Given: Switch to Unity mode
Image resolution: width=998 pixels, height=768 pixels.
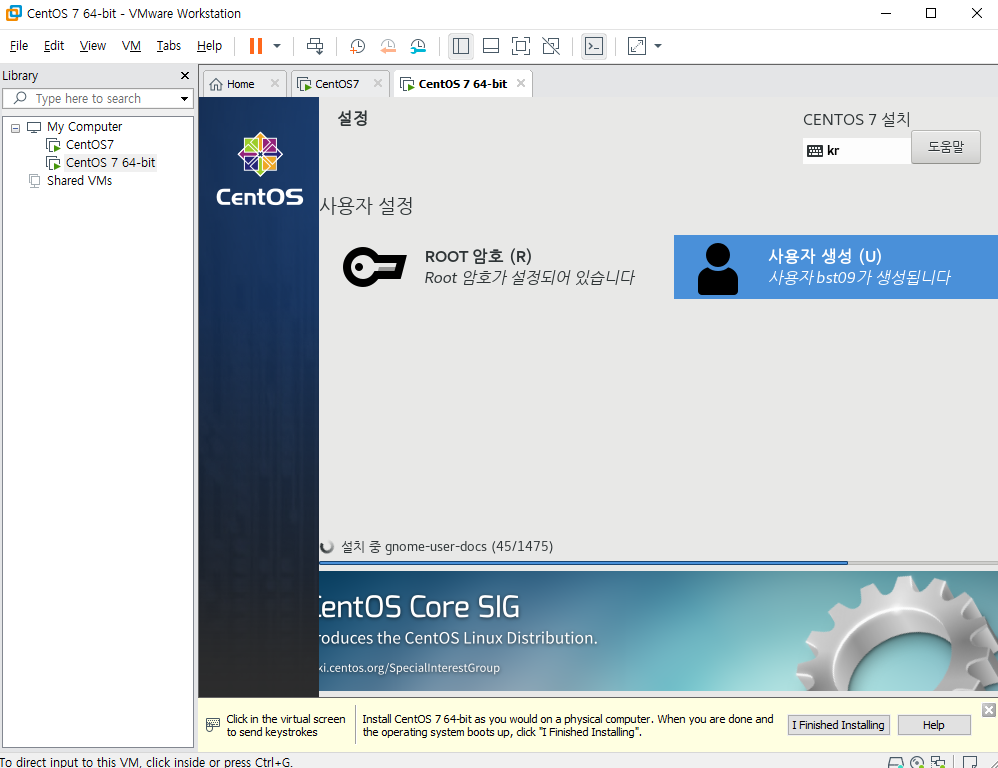Looking at the screenshot, I should pyautogui.click(x=551, y=46).
